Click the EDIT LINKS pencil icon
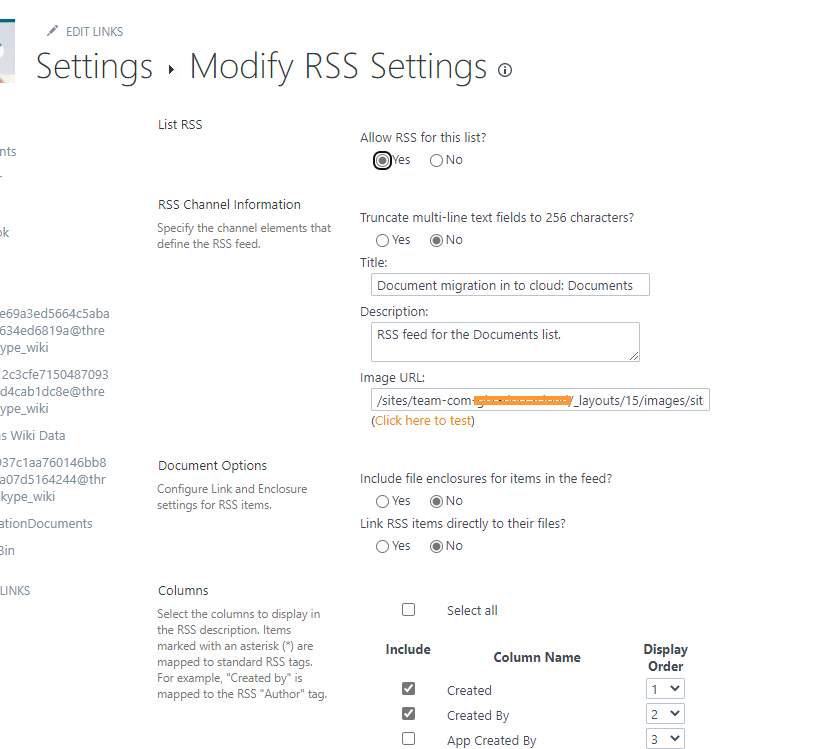The height and width of the screenshot is (749, 816). pyautogui.click(x=52, y=31)
